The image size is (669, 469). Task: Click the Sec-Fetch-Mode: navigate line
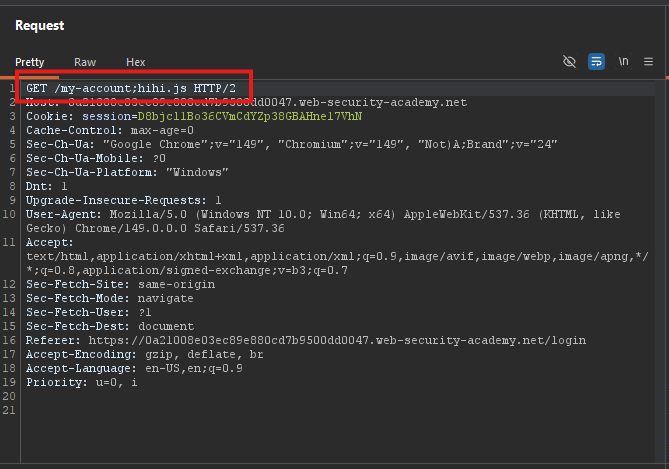(110, 298)
